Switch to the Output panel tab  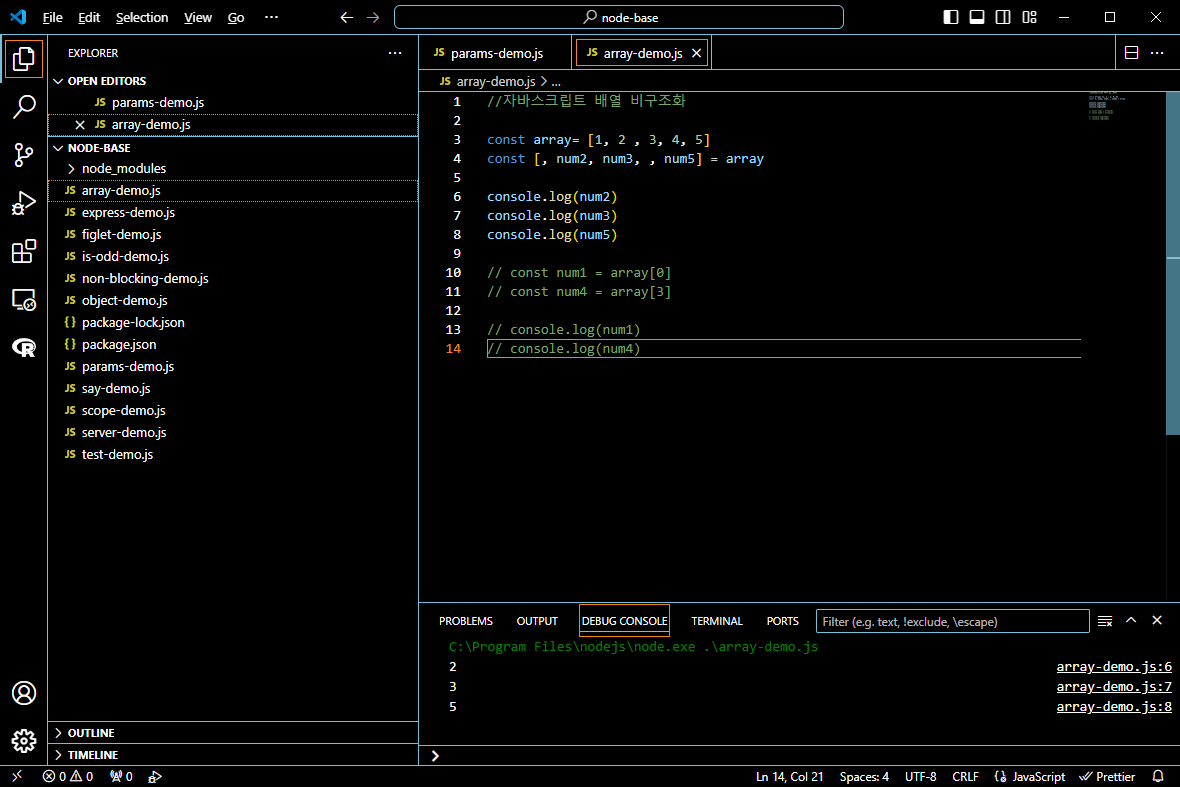(537, 621)
